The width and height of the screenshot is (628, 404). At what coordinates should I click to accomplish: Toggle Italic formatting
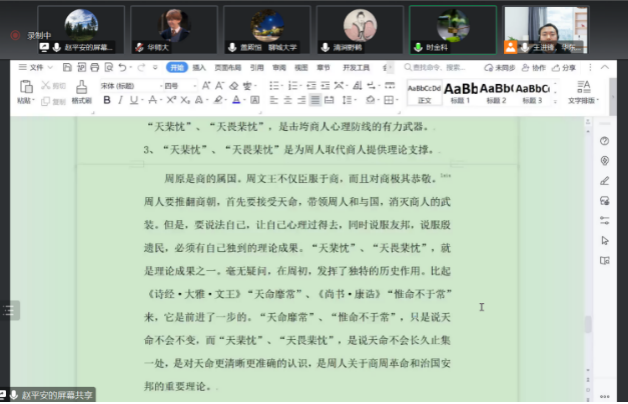click(x=120, y=101)
